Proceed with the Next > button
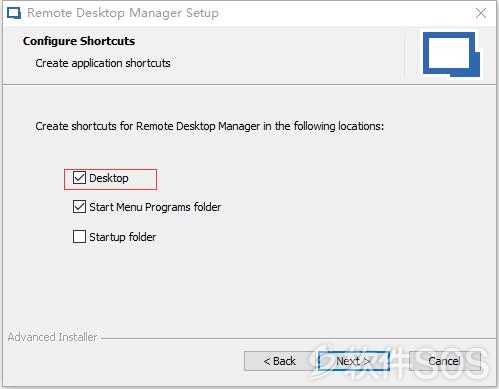499x389 pixels. click(x=354, y=361)
